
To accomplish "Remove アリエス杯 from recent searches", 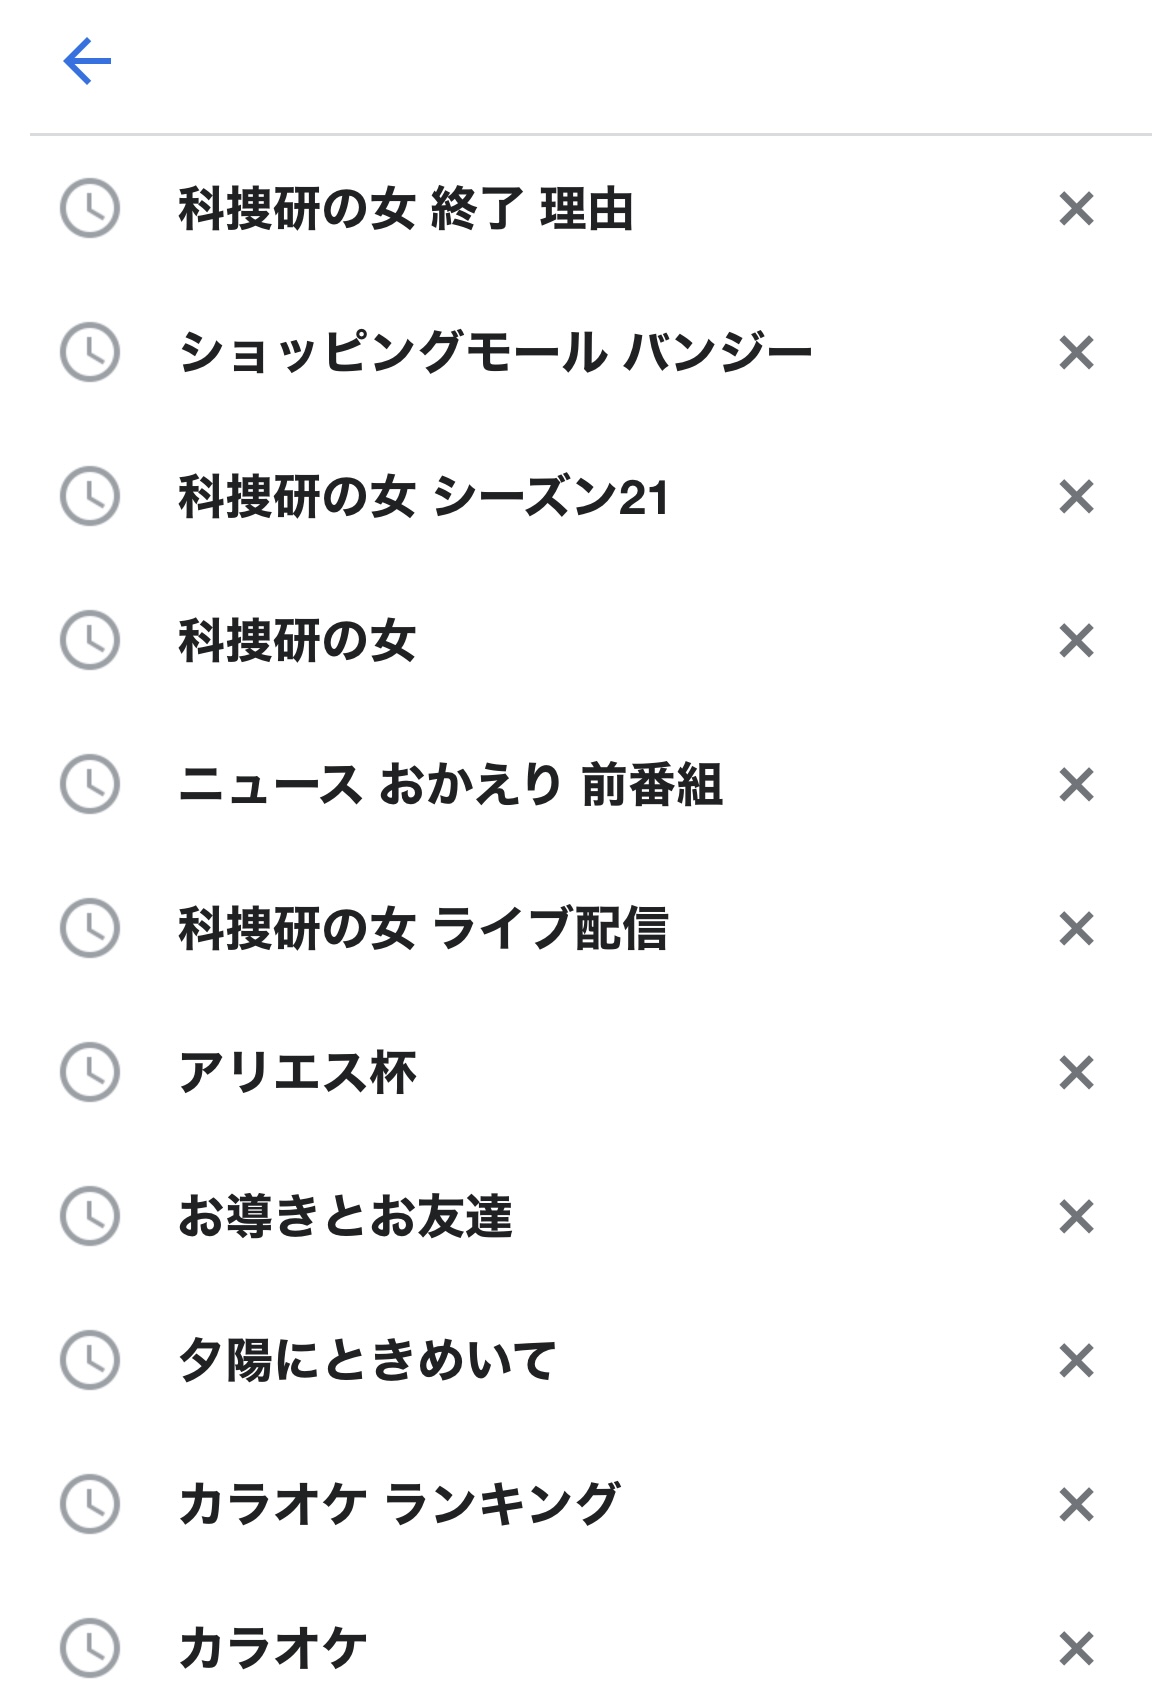I will [1076, 1073].
